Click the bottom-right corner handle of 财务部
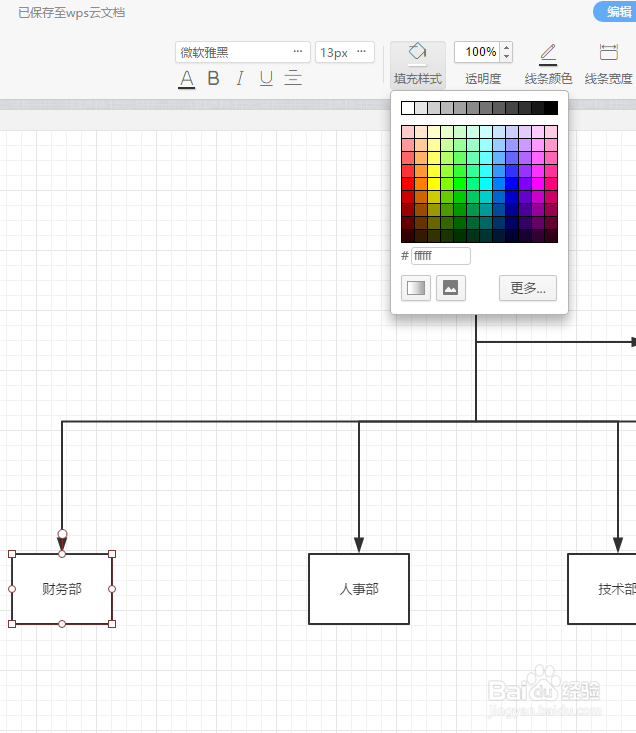Viewport: 636px width, 733px height. coord(112,624)
